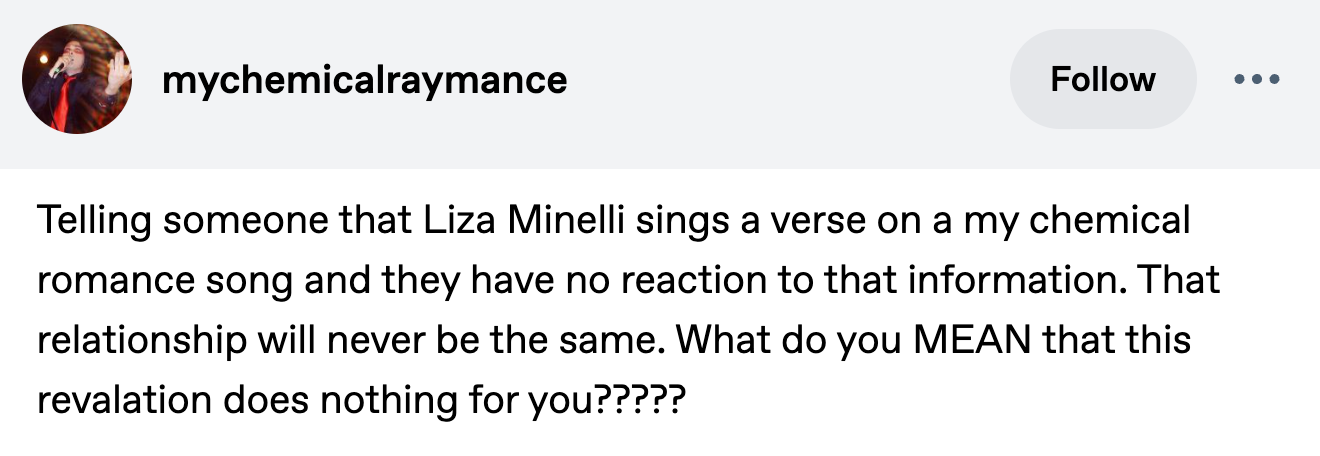The image size is (1320, 456).
Task: Open the mychemicalraymance username link
Action: [364, 80]
